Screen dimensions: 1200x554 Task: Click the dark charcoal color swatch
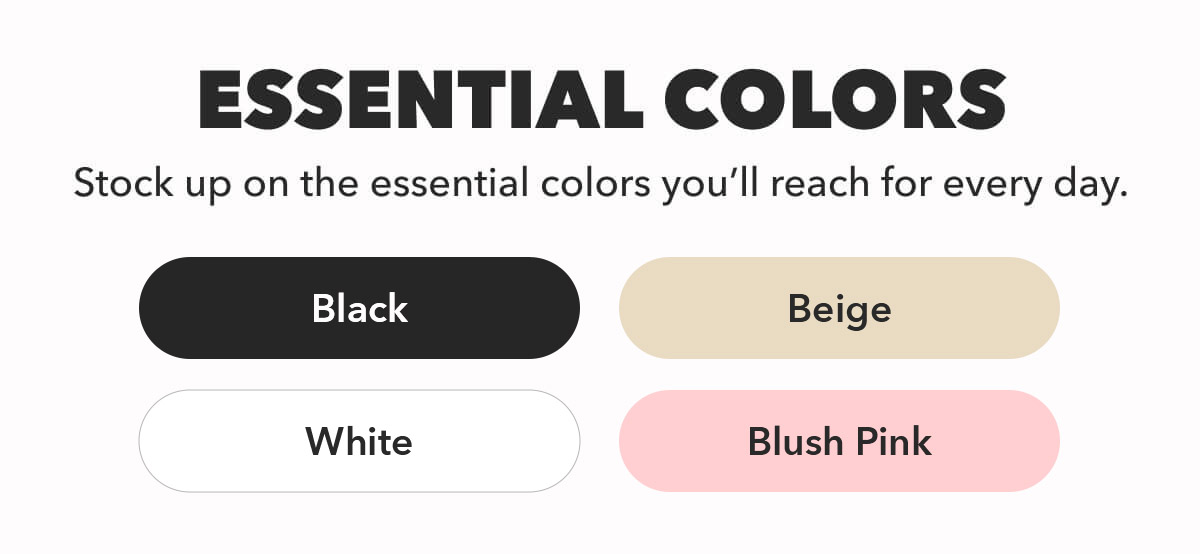coord(359,308)
